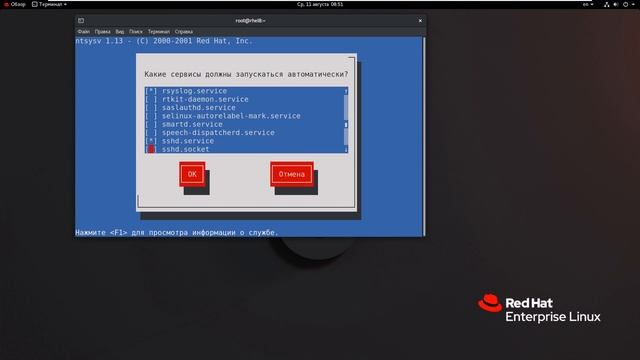Select the rtkit-daemon.service row text

click(x=205, y=99)
